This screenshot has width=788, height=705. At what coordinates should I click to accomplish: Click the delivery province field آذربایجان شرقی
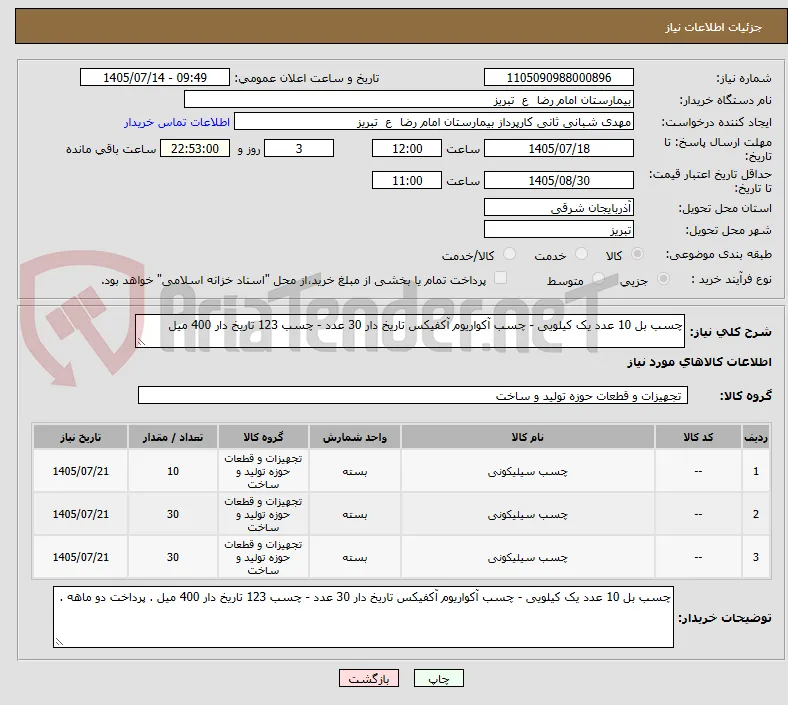coord(558,207)
